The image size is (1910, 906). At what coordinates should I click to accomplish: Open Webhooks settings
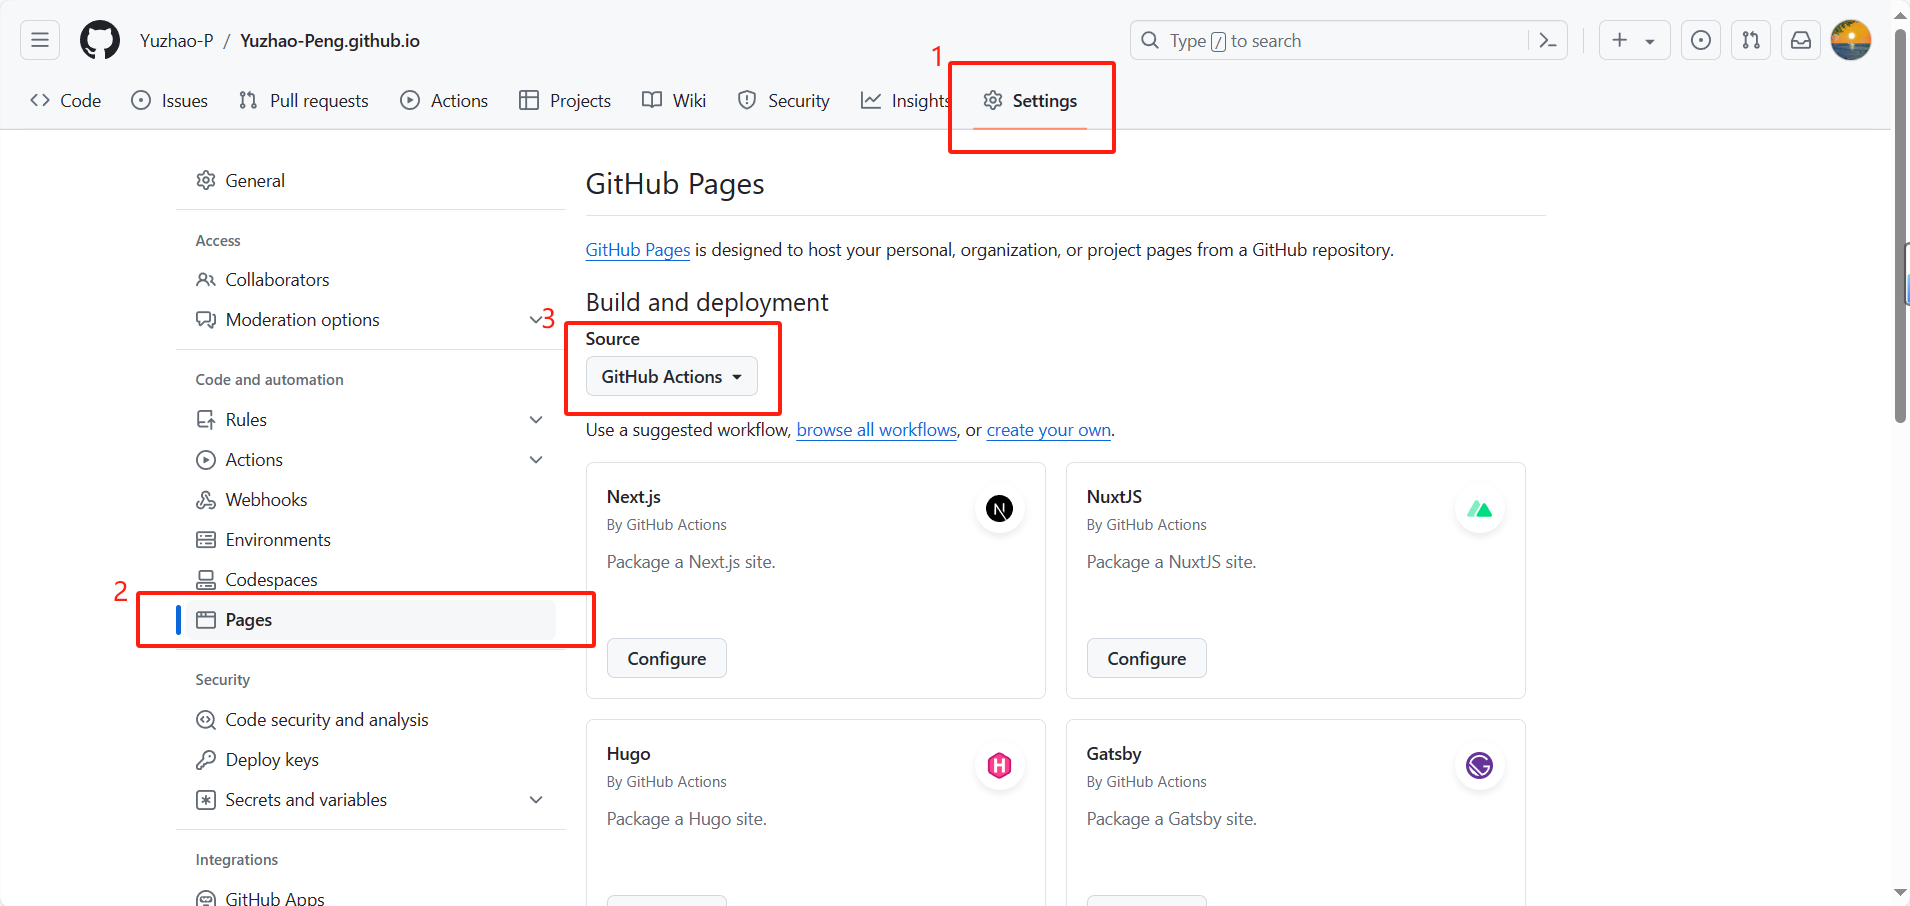pyautogui.click(x=371, y=500)
